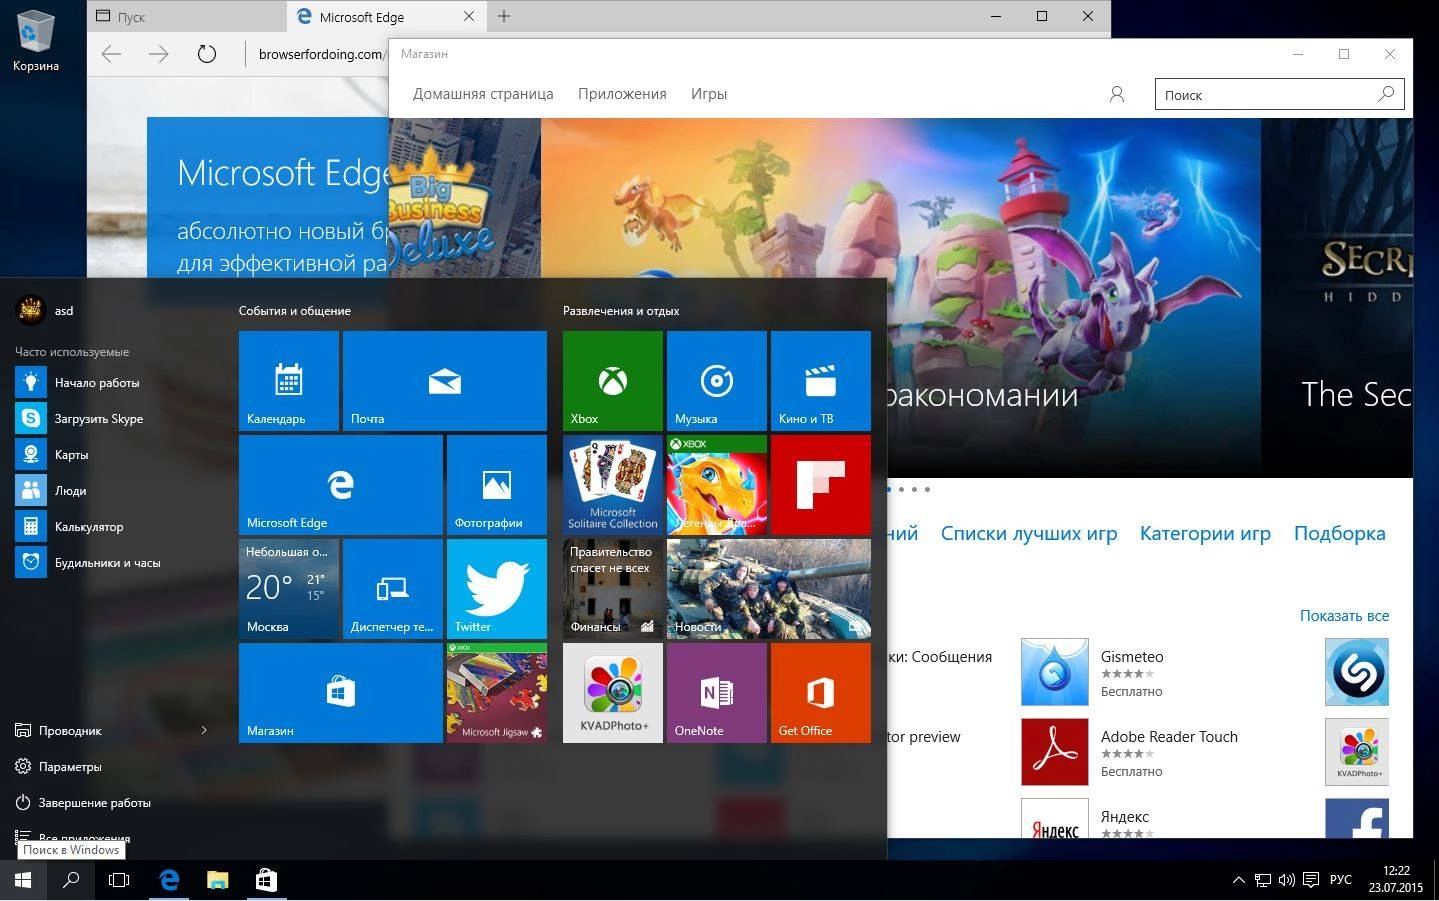Open the phone companion tile (Диспетчер те...)
This screenshot has width=1439, height=901.
click(x=393, y=589)
